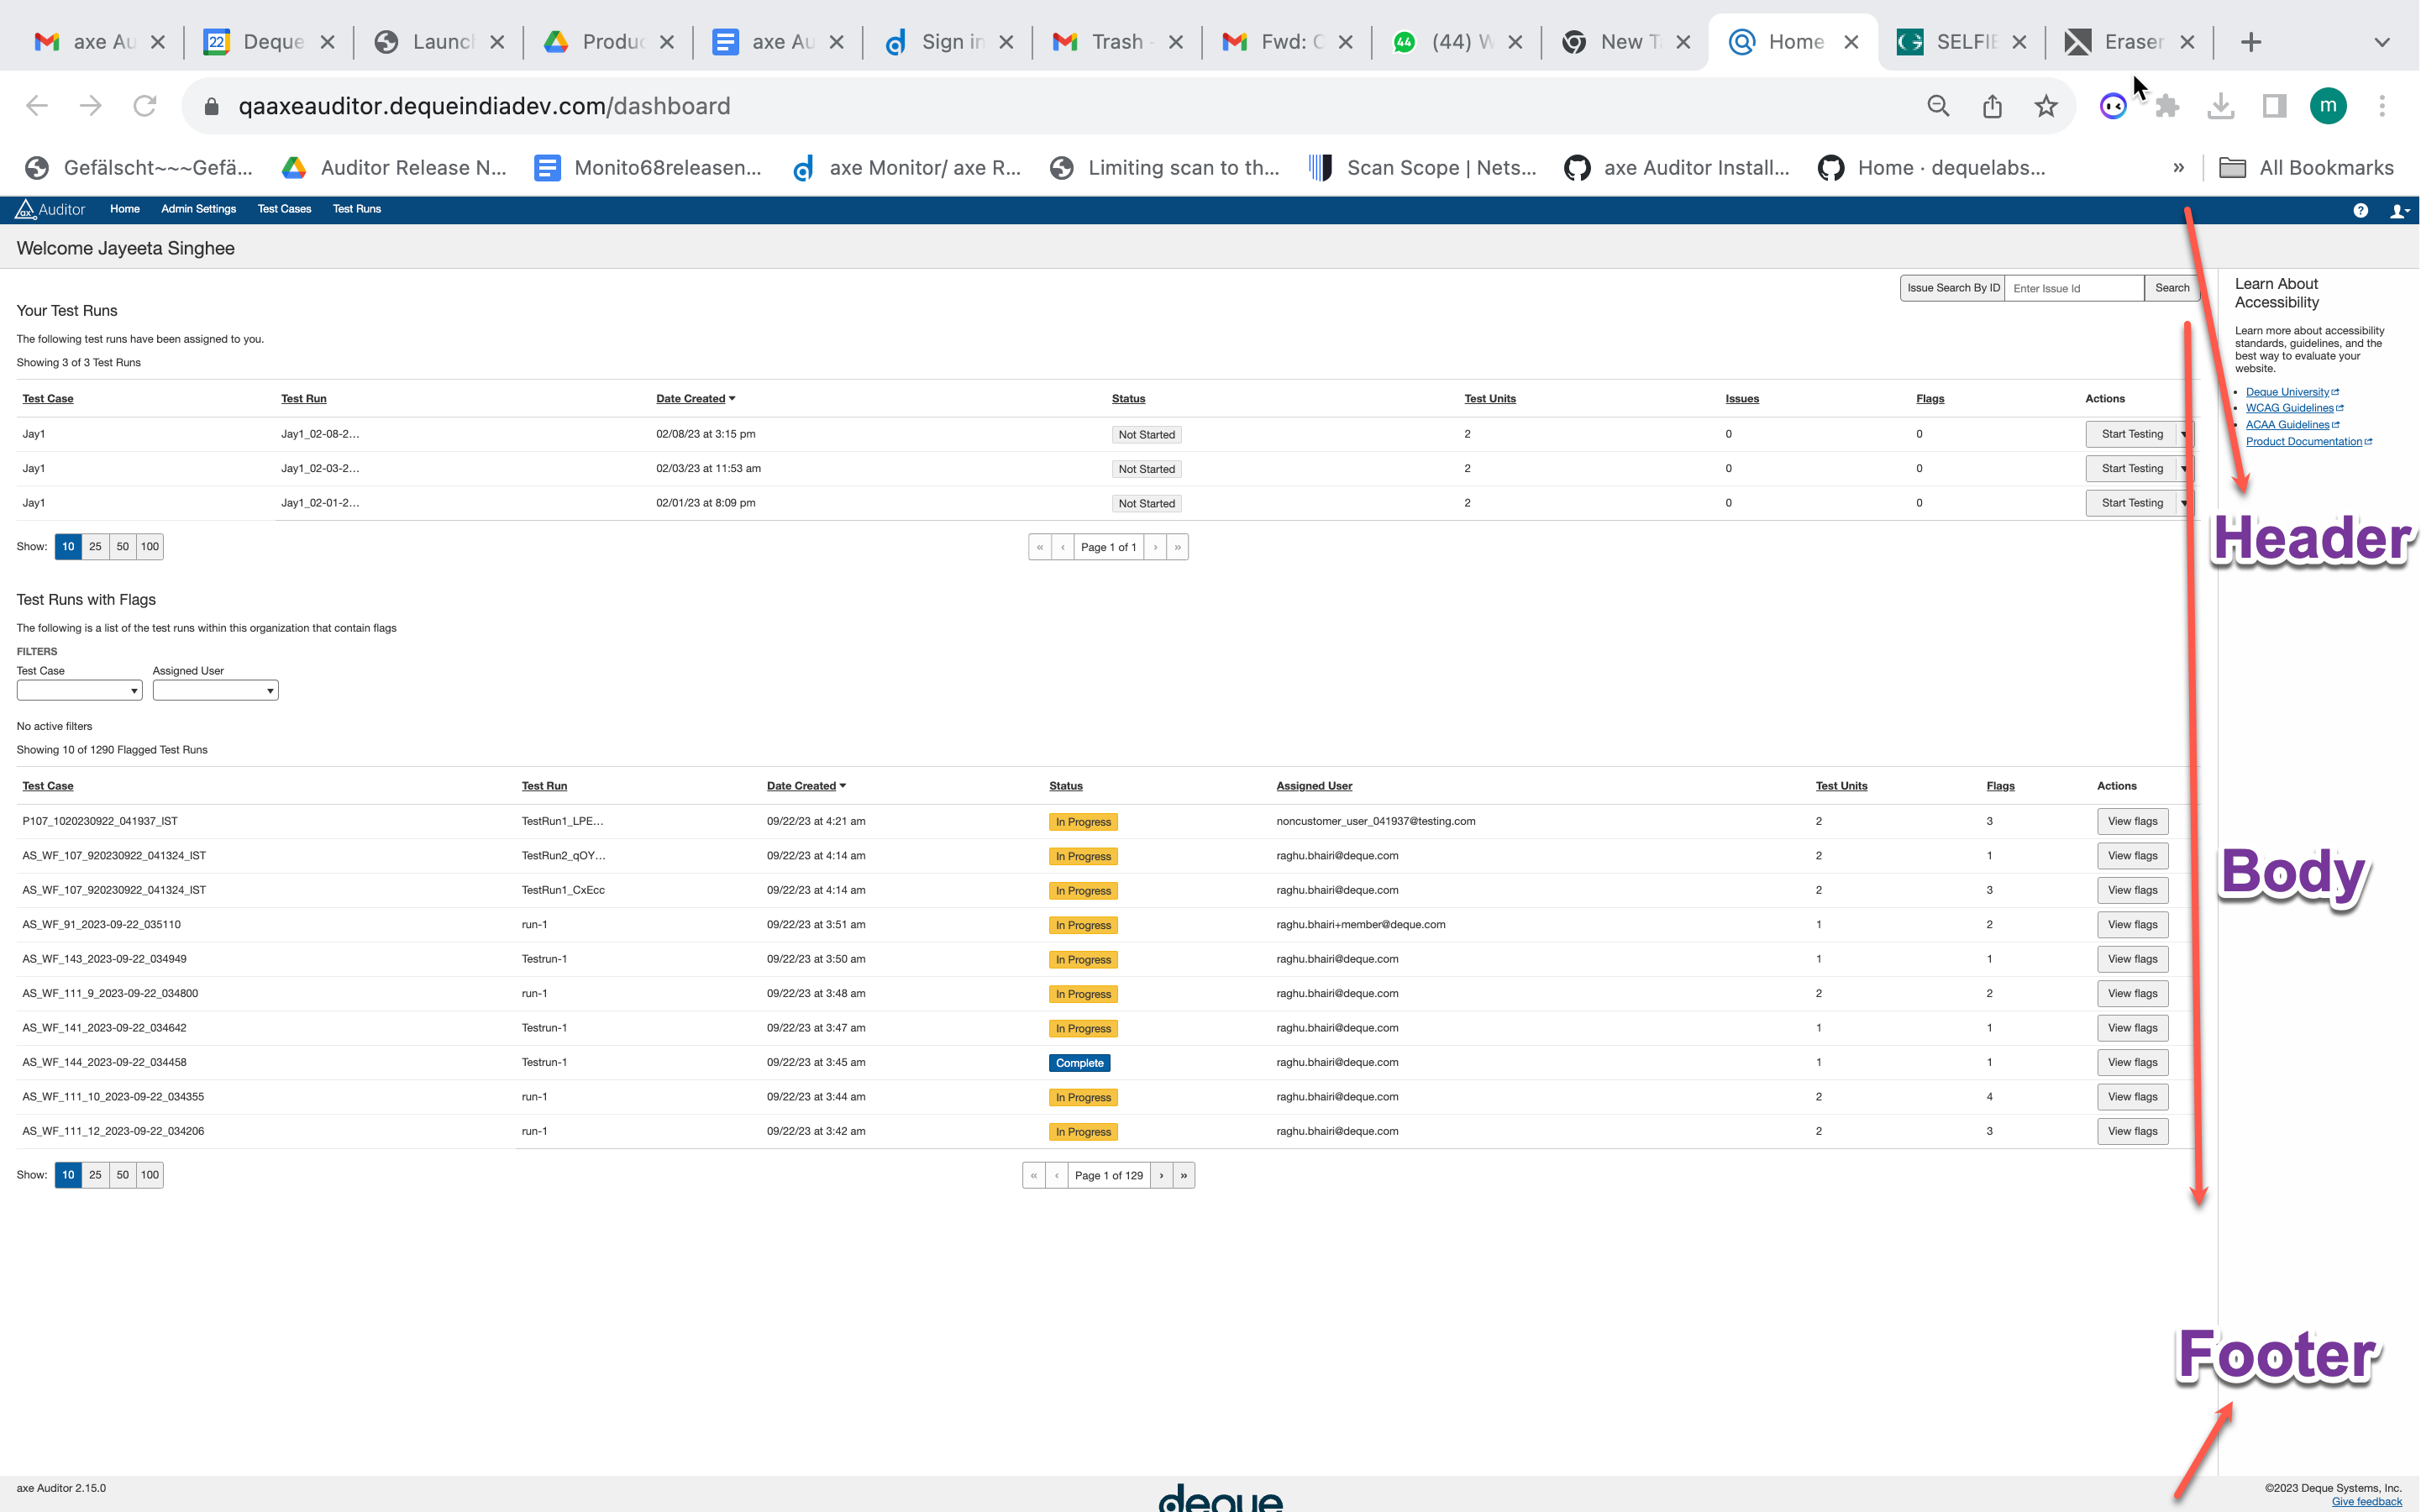2421x1512 pixels.
Task: Open the WCAG Guidelines link
Action: coord(2292,408)
